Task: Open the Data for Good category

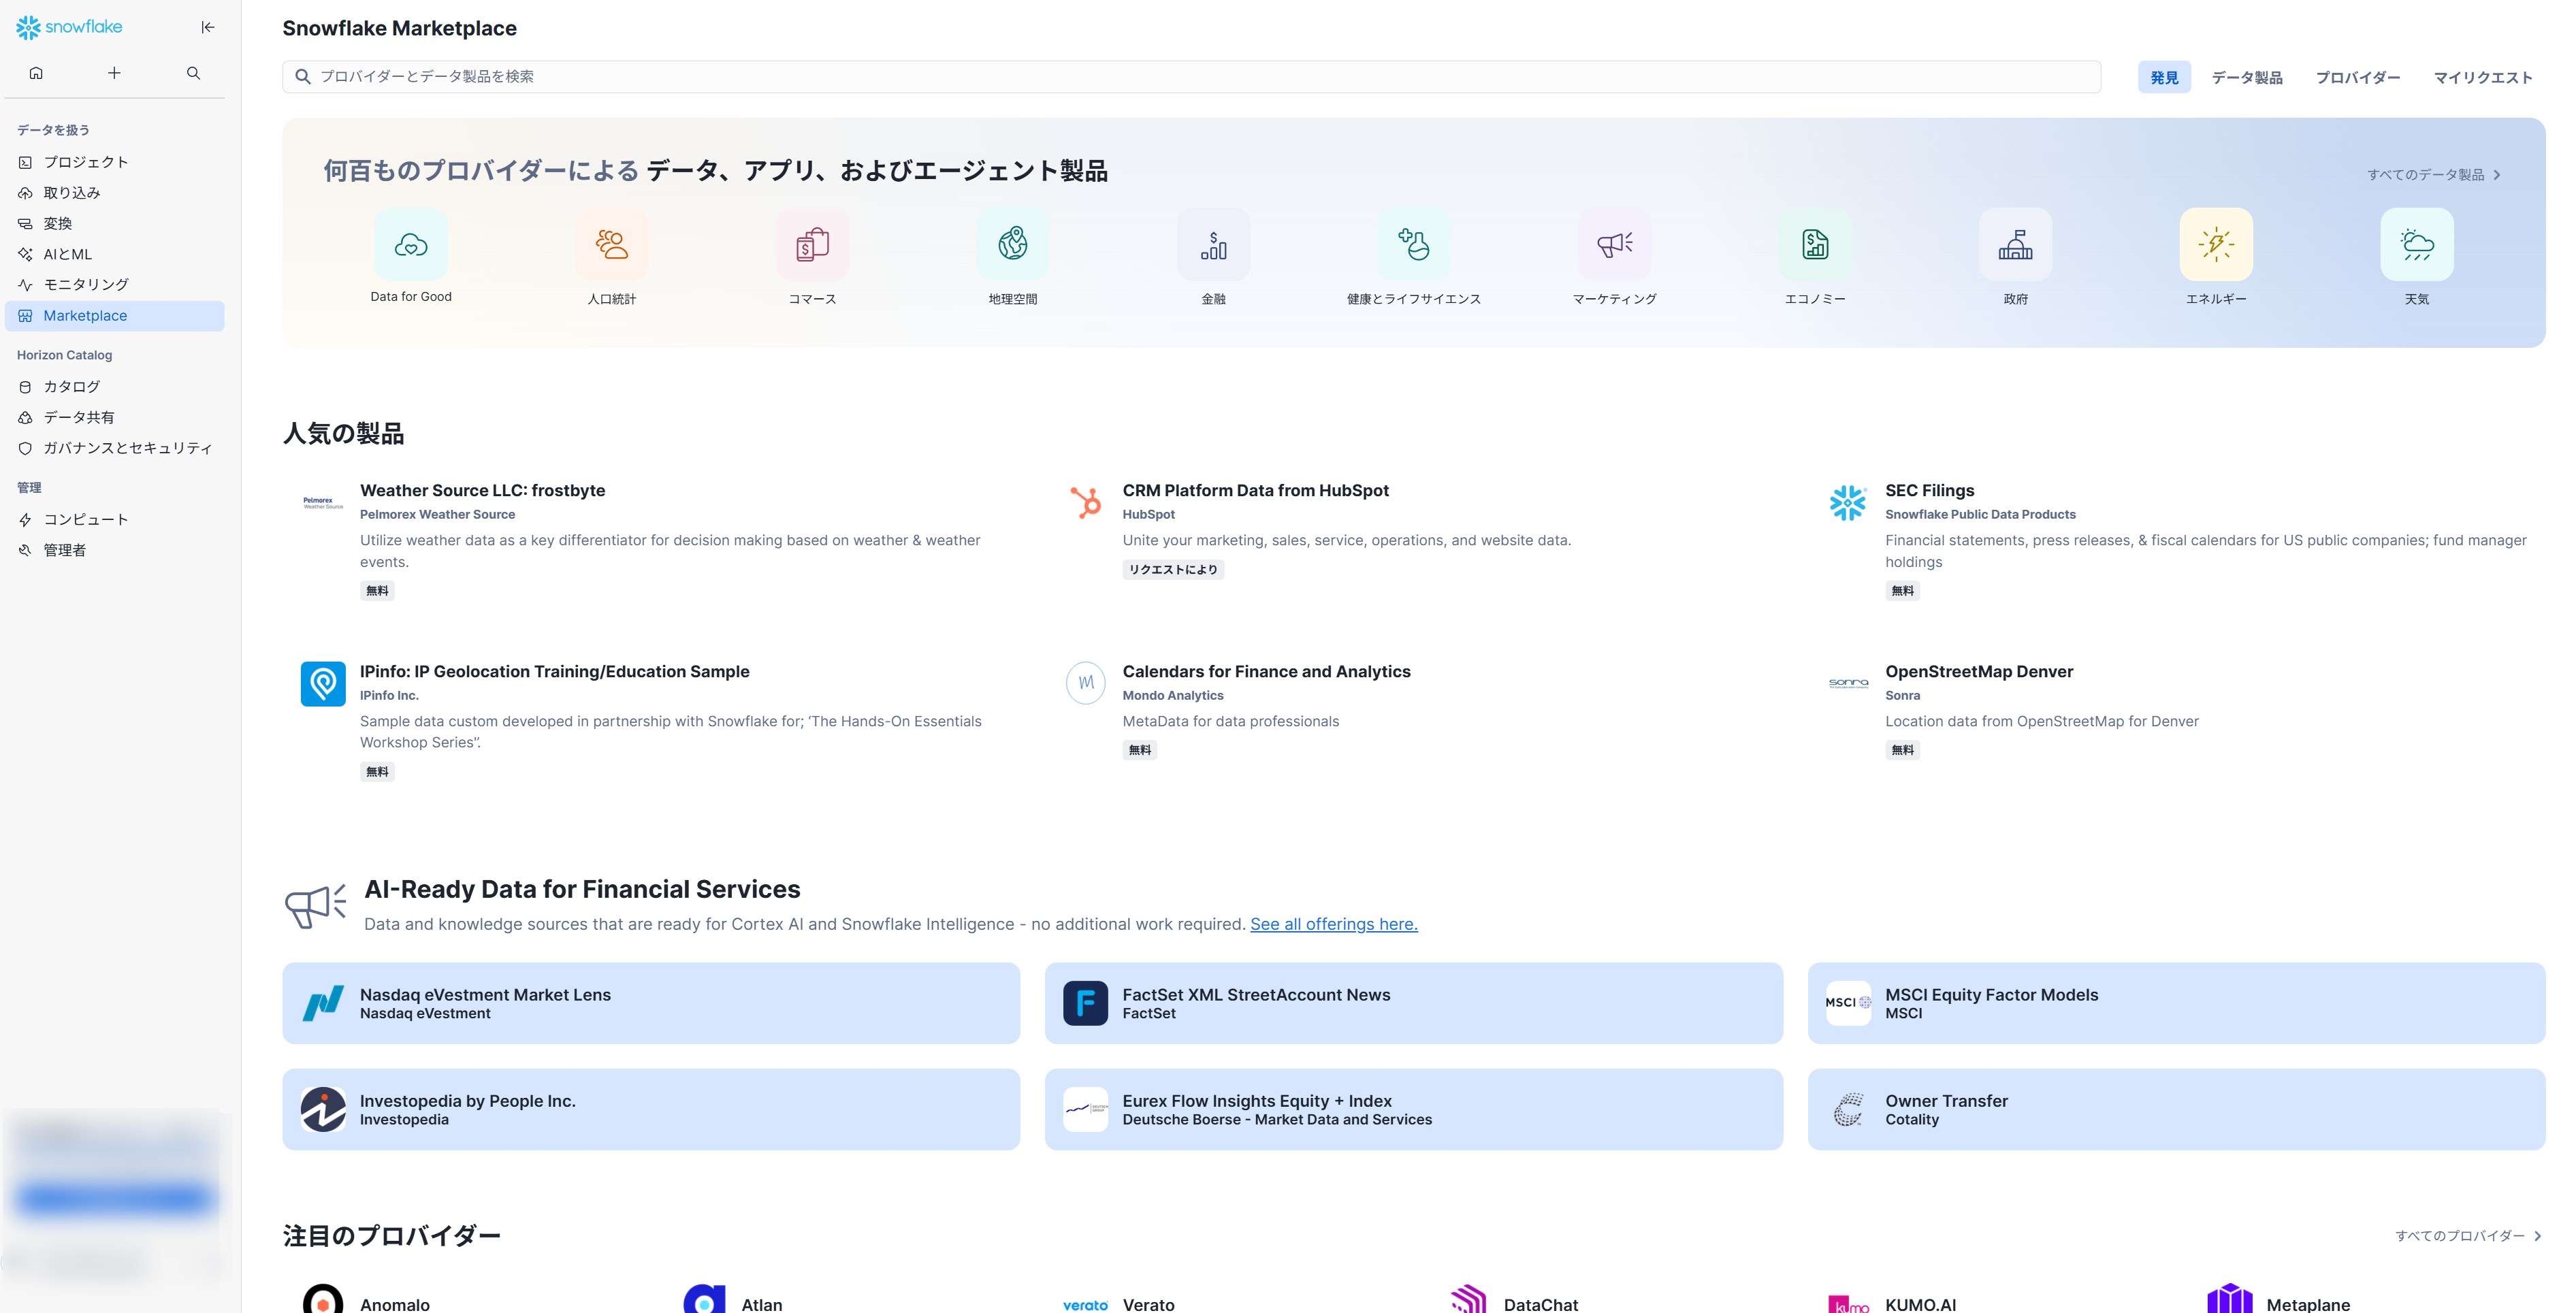Action: 410,245
